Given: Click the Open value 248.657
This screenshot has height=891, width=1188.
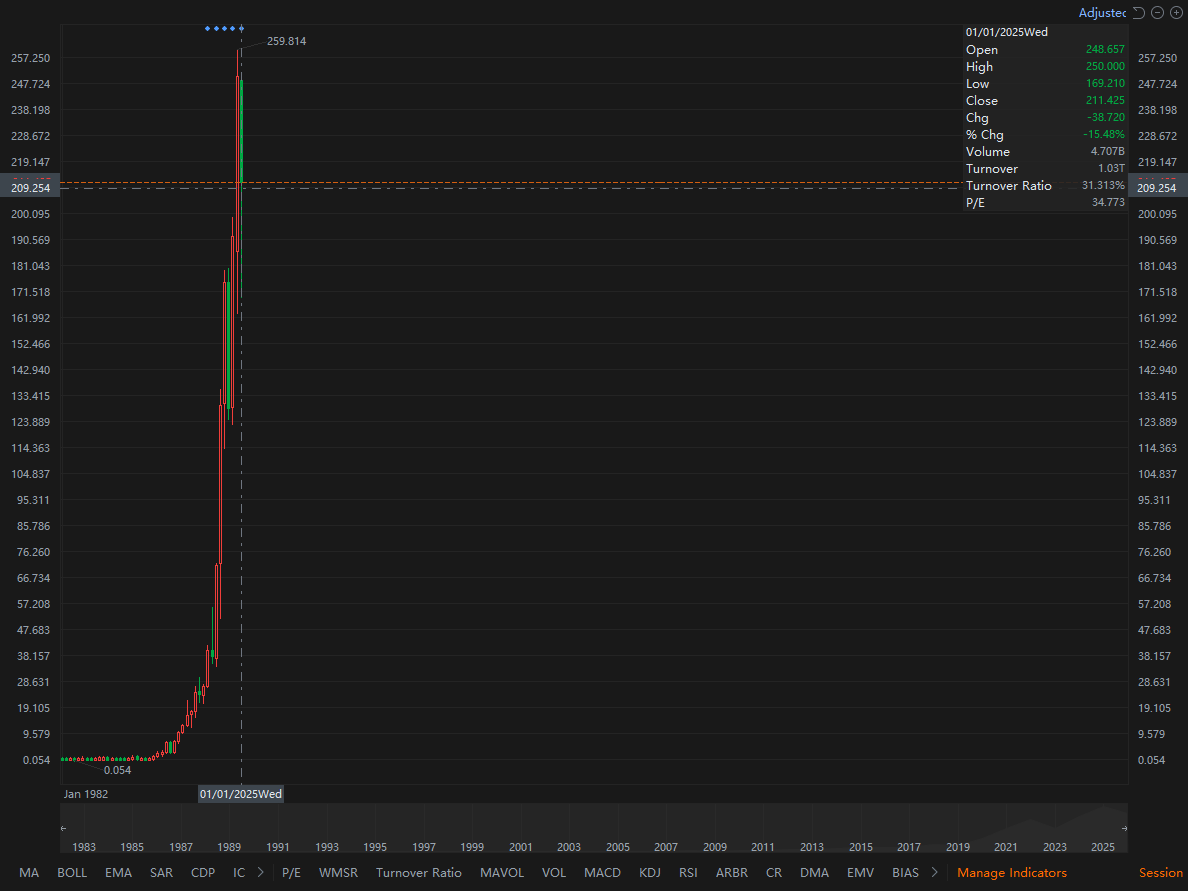Looking at the screenshot, I should [x=1105, y=49].
